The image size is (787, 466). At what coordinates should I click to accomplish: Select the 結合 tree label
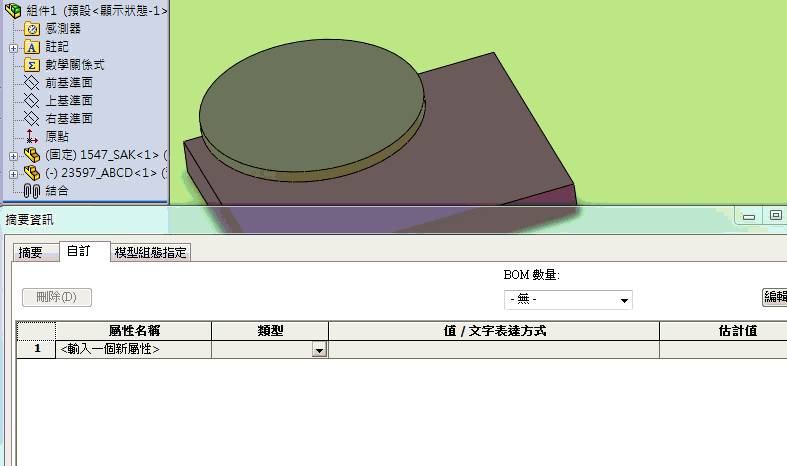(57, 191)
